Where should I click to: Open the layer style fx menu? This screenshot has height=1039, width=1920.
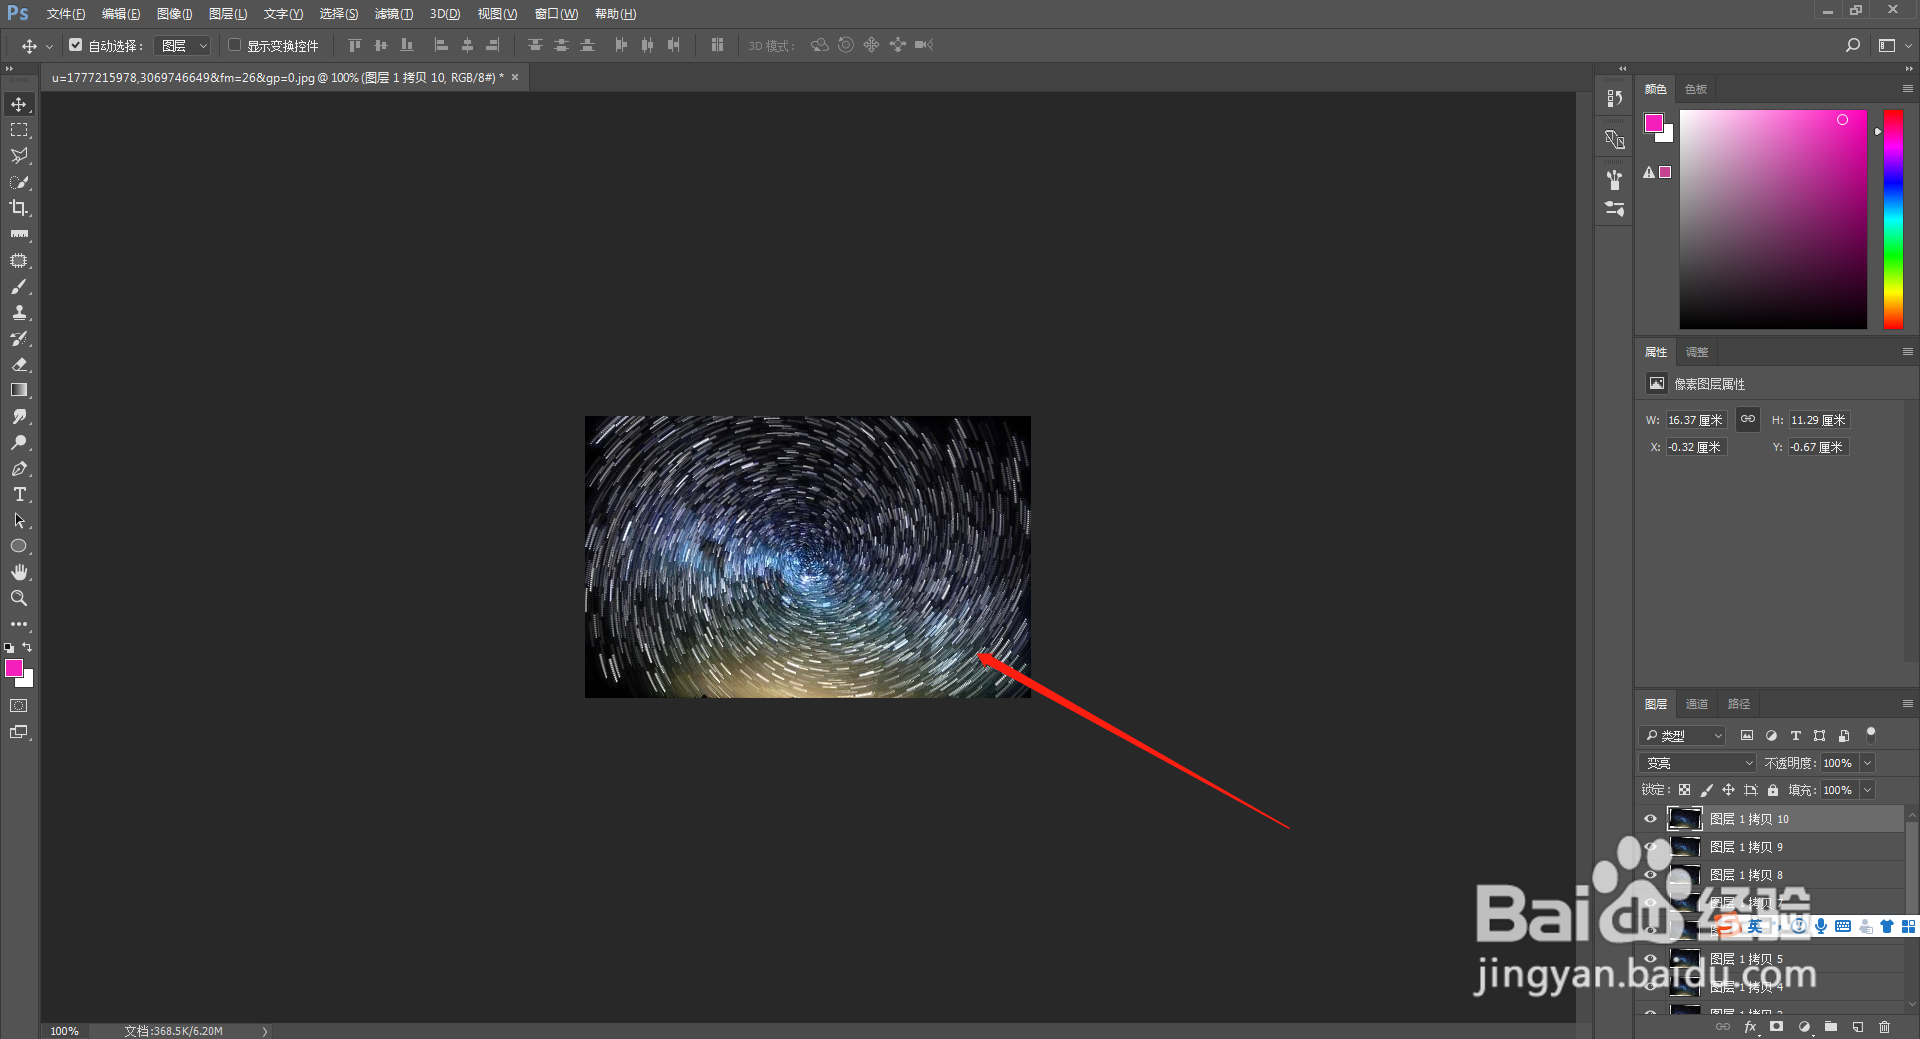(1750, 1027)
